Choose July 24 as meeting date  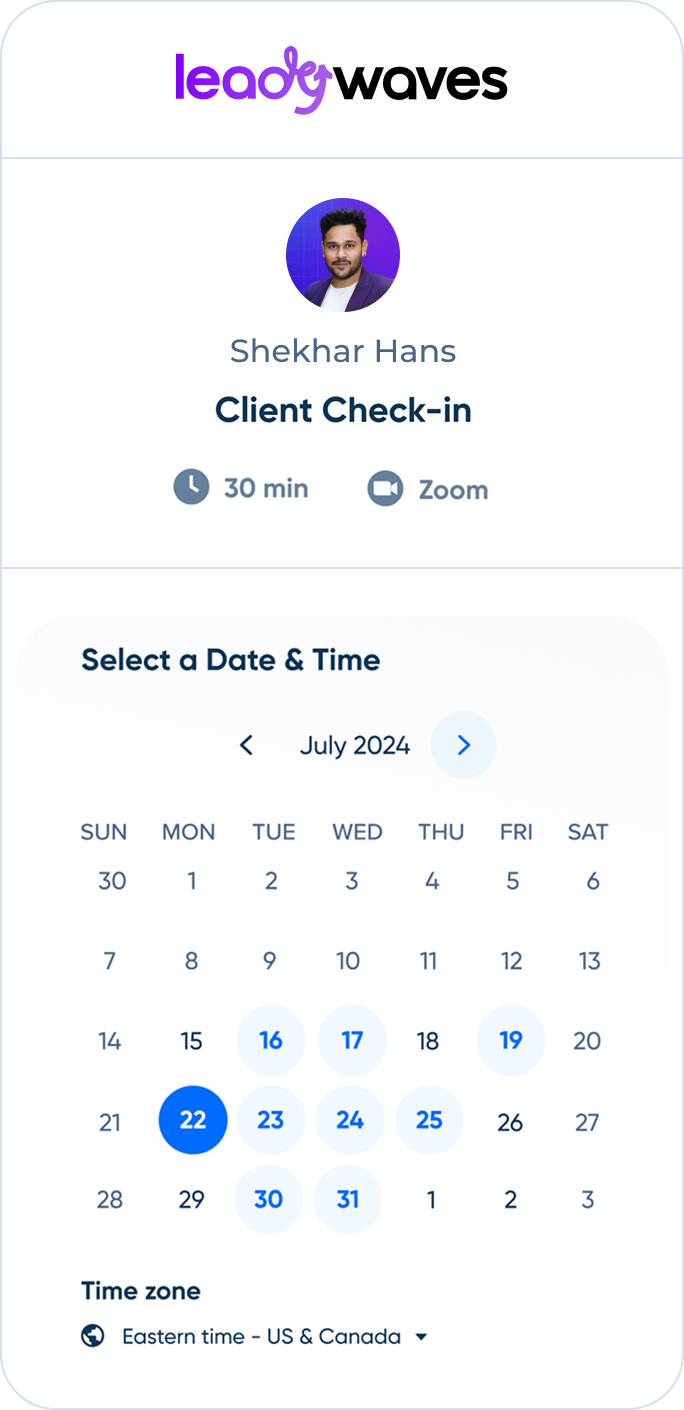350,1120
